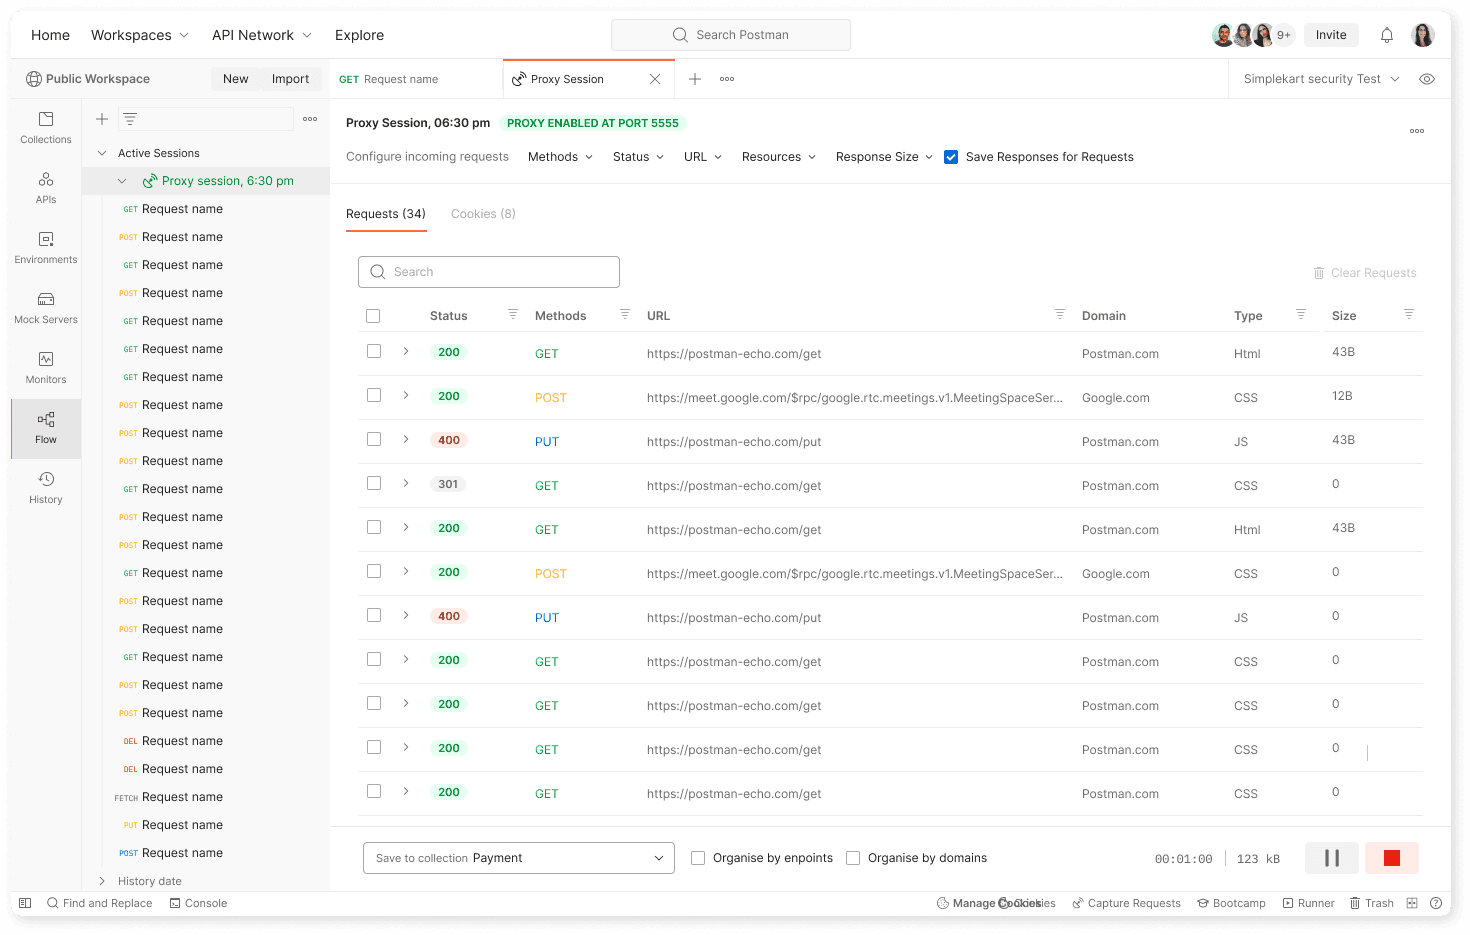Open History in the sidebar
The height and width of the screenshot is (935, 1470).
pyautogui.click(x=46, y=488)
